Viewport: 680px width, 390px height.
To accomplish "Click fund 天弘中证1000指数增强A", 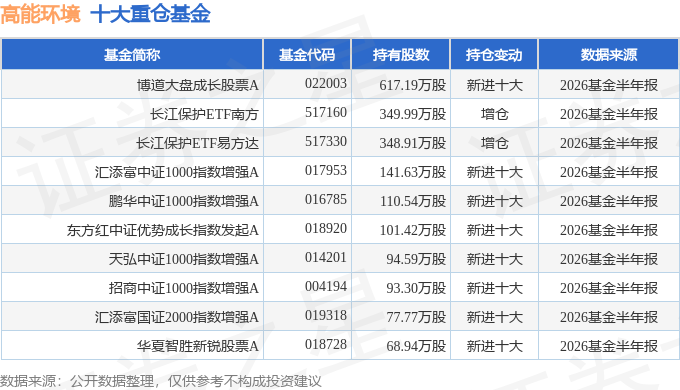I will coord(183,259).
